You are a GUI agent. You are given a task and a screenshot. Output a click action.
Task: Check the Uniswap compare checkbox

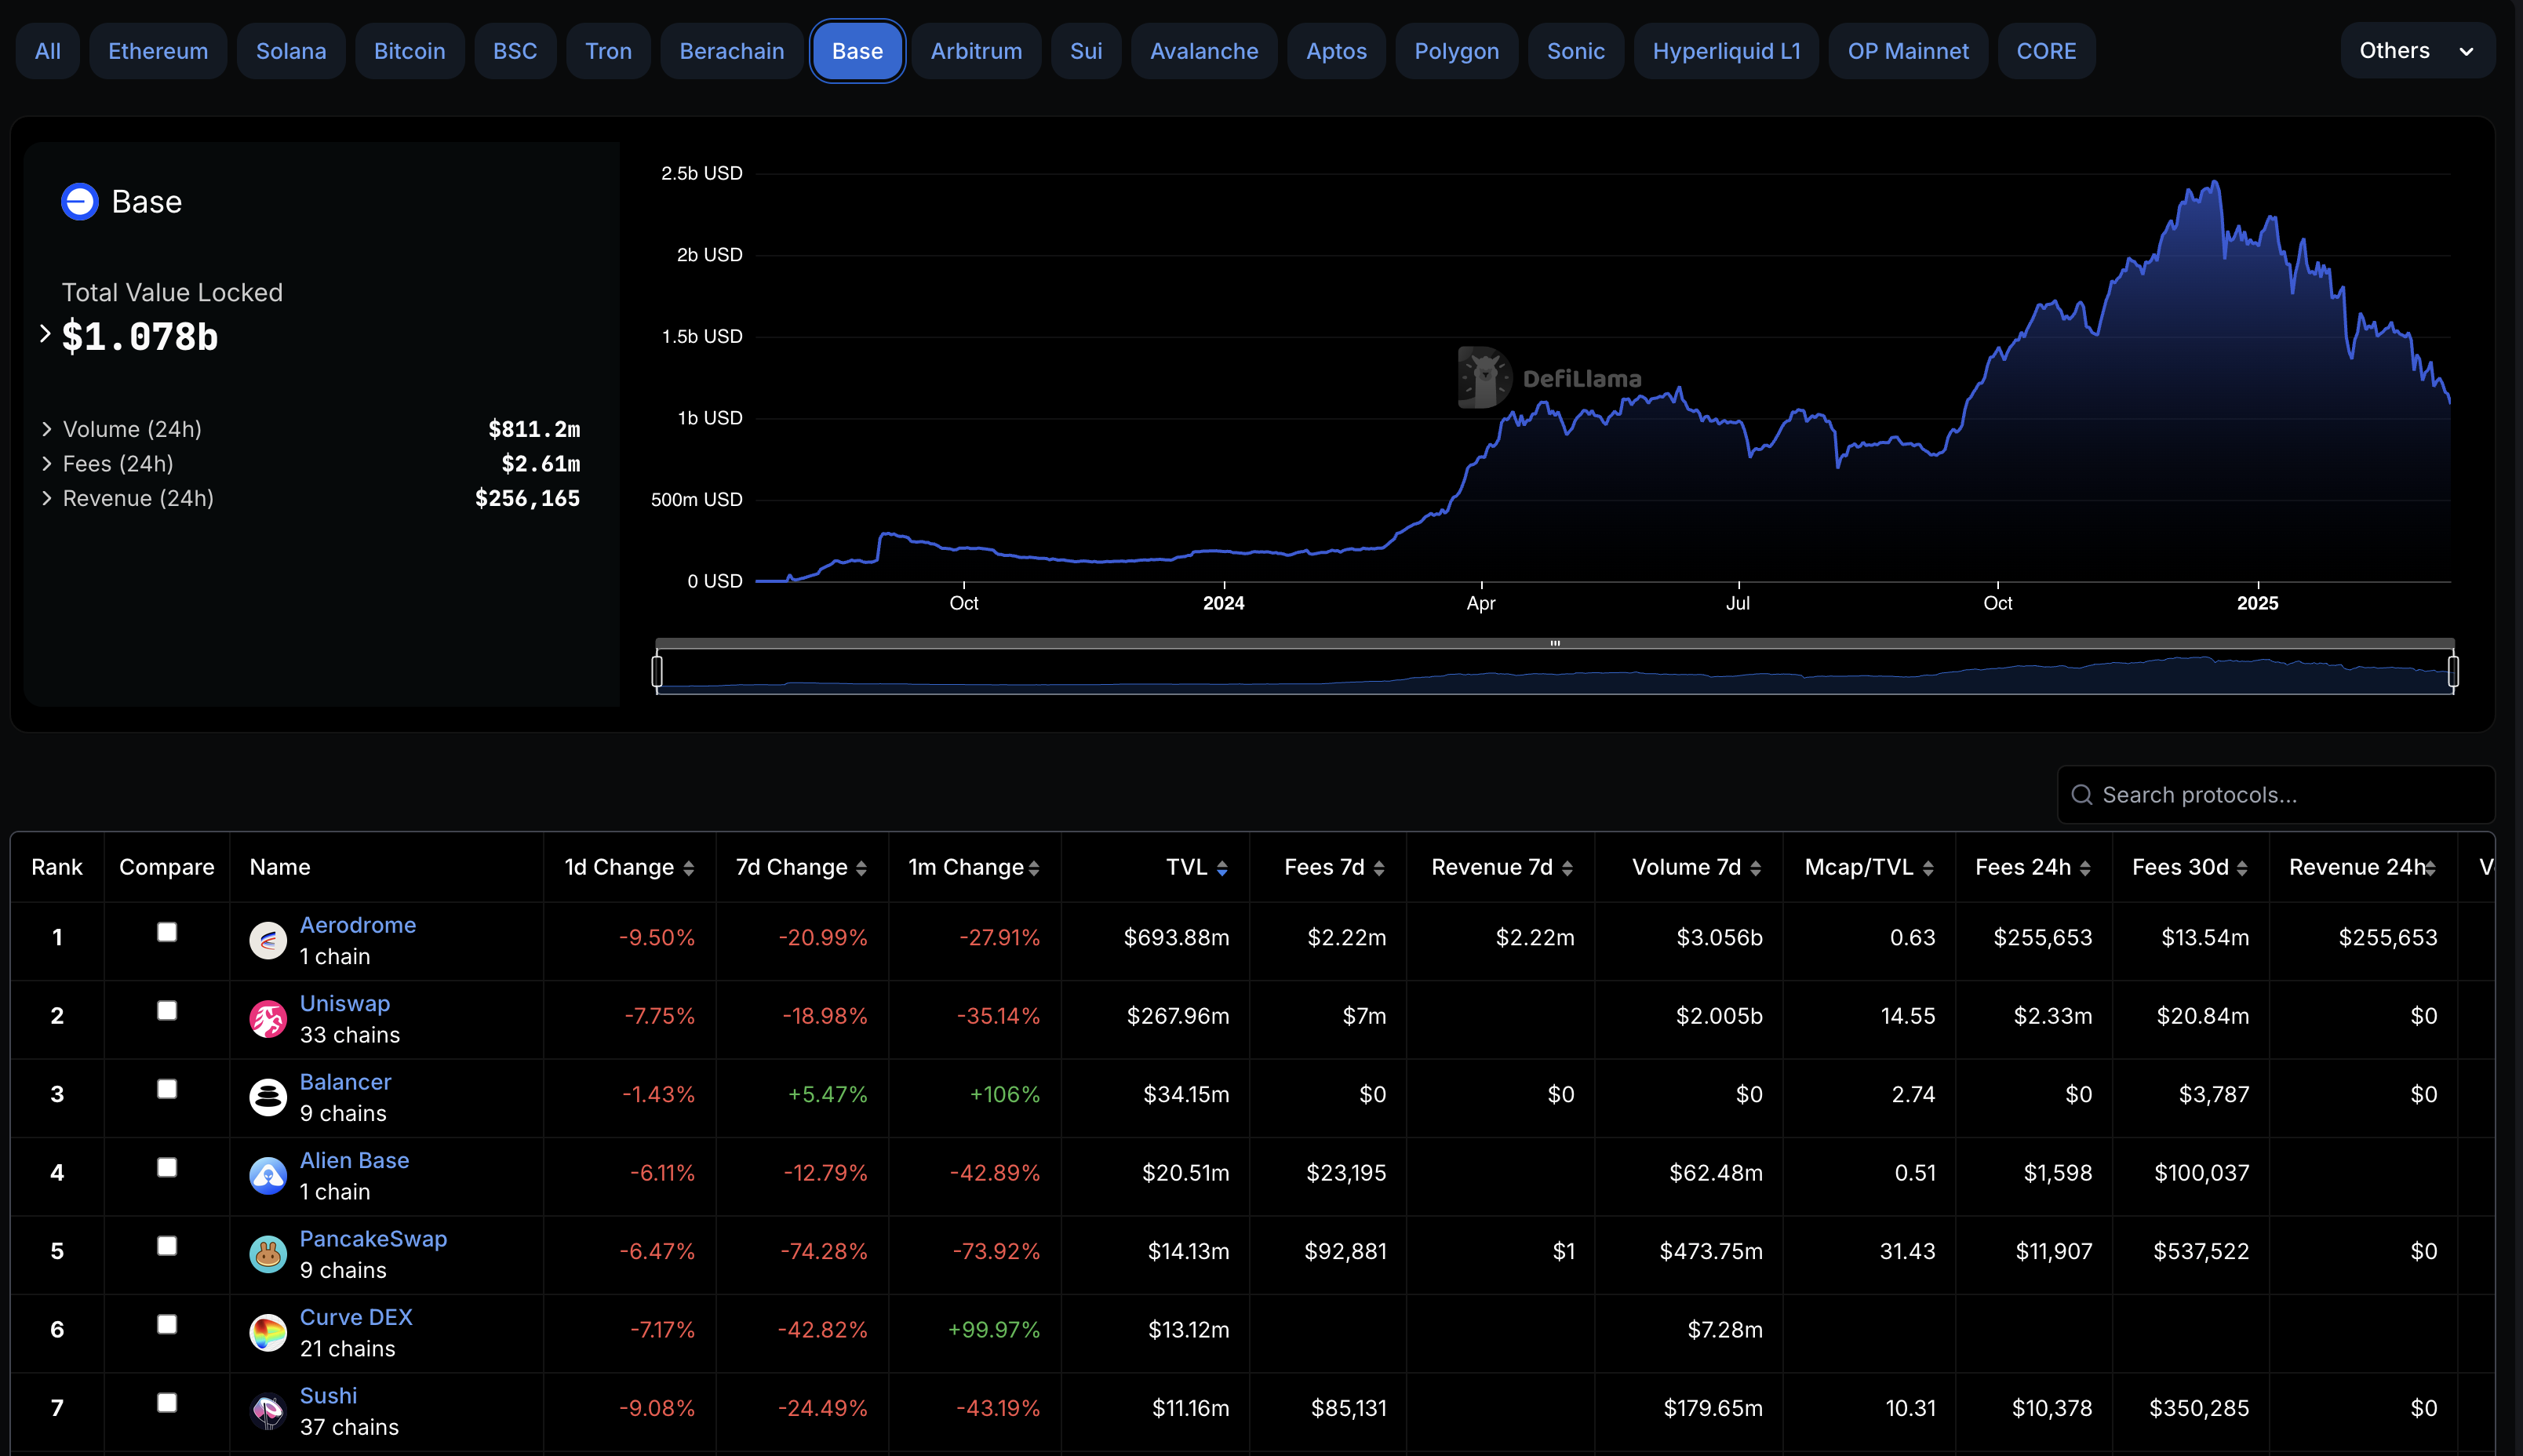click(x=167, y=1011)
